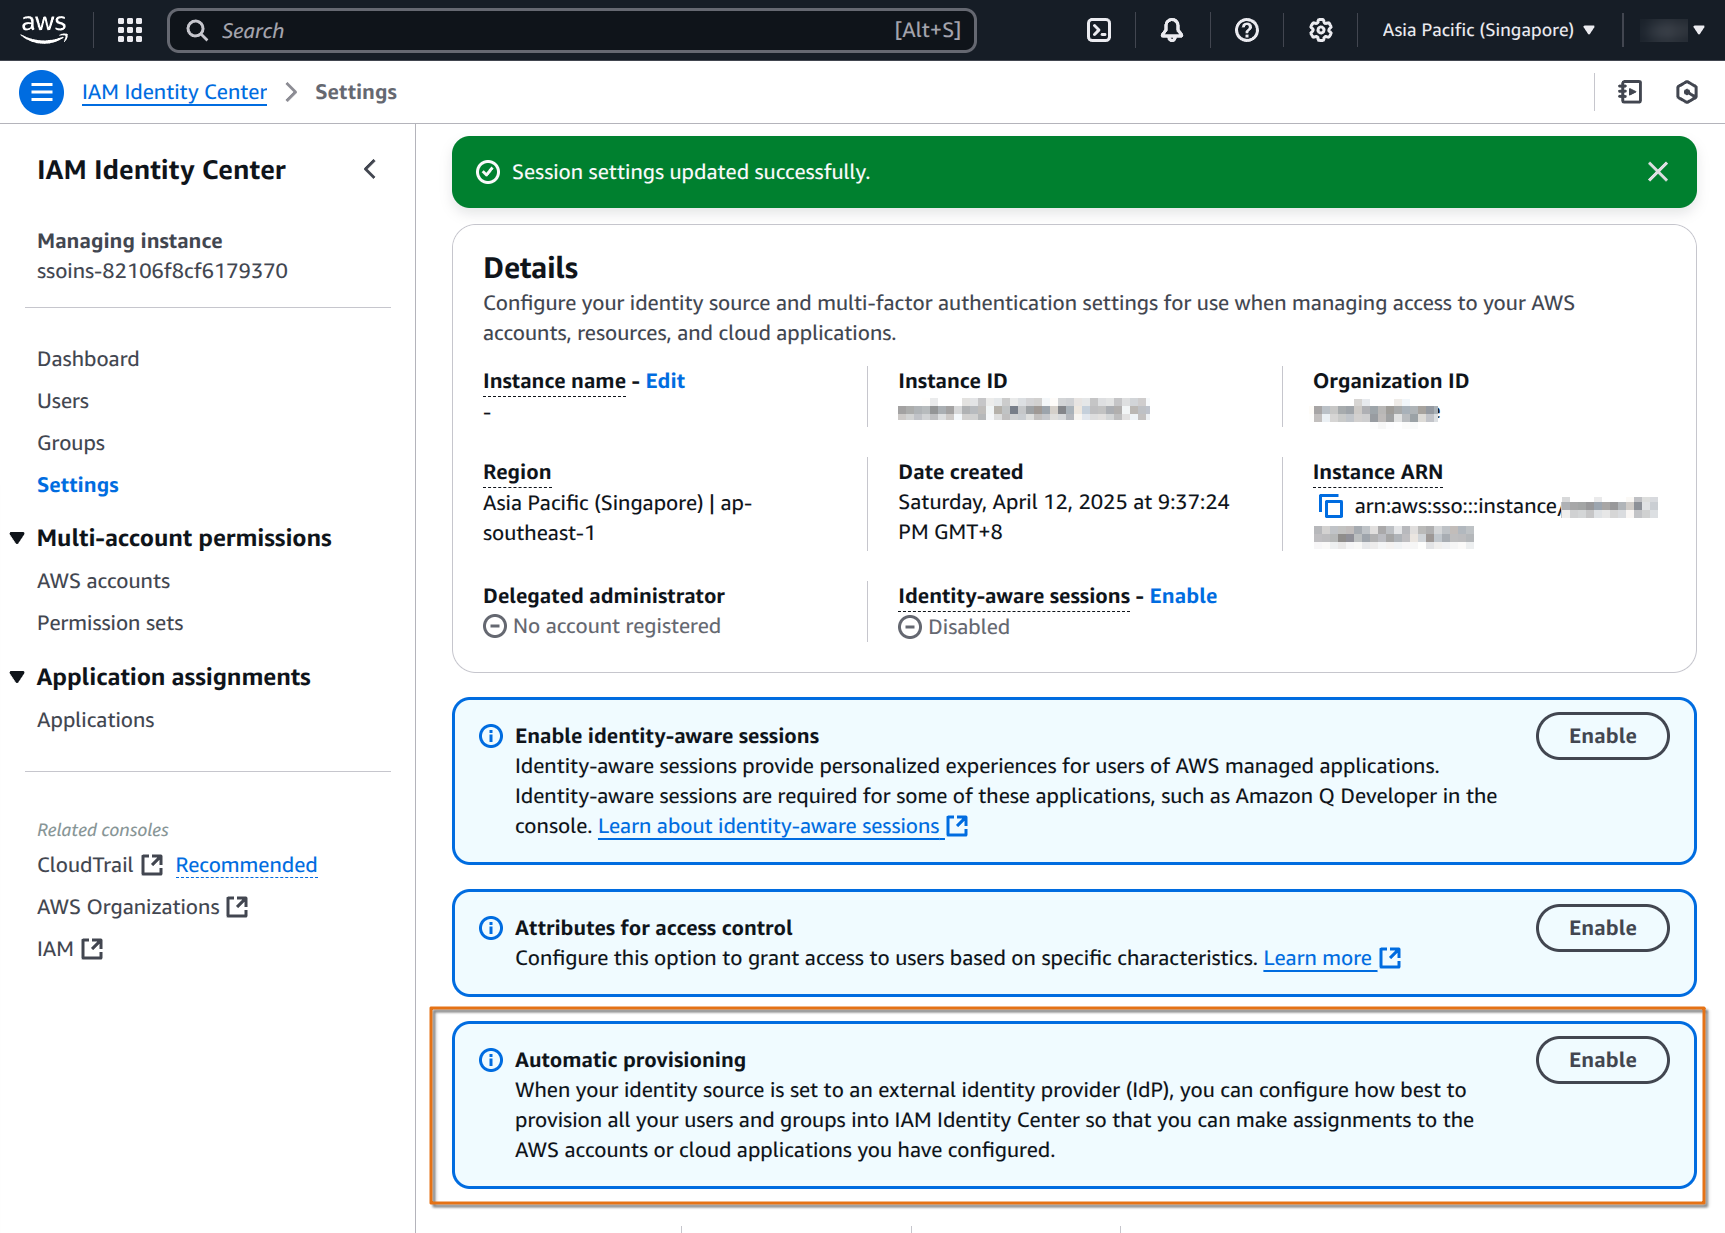Click the hexagon icon at top right

(x=1687, y=92)
